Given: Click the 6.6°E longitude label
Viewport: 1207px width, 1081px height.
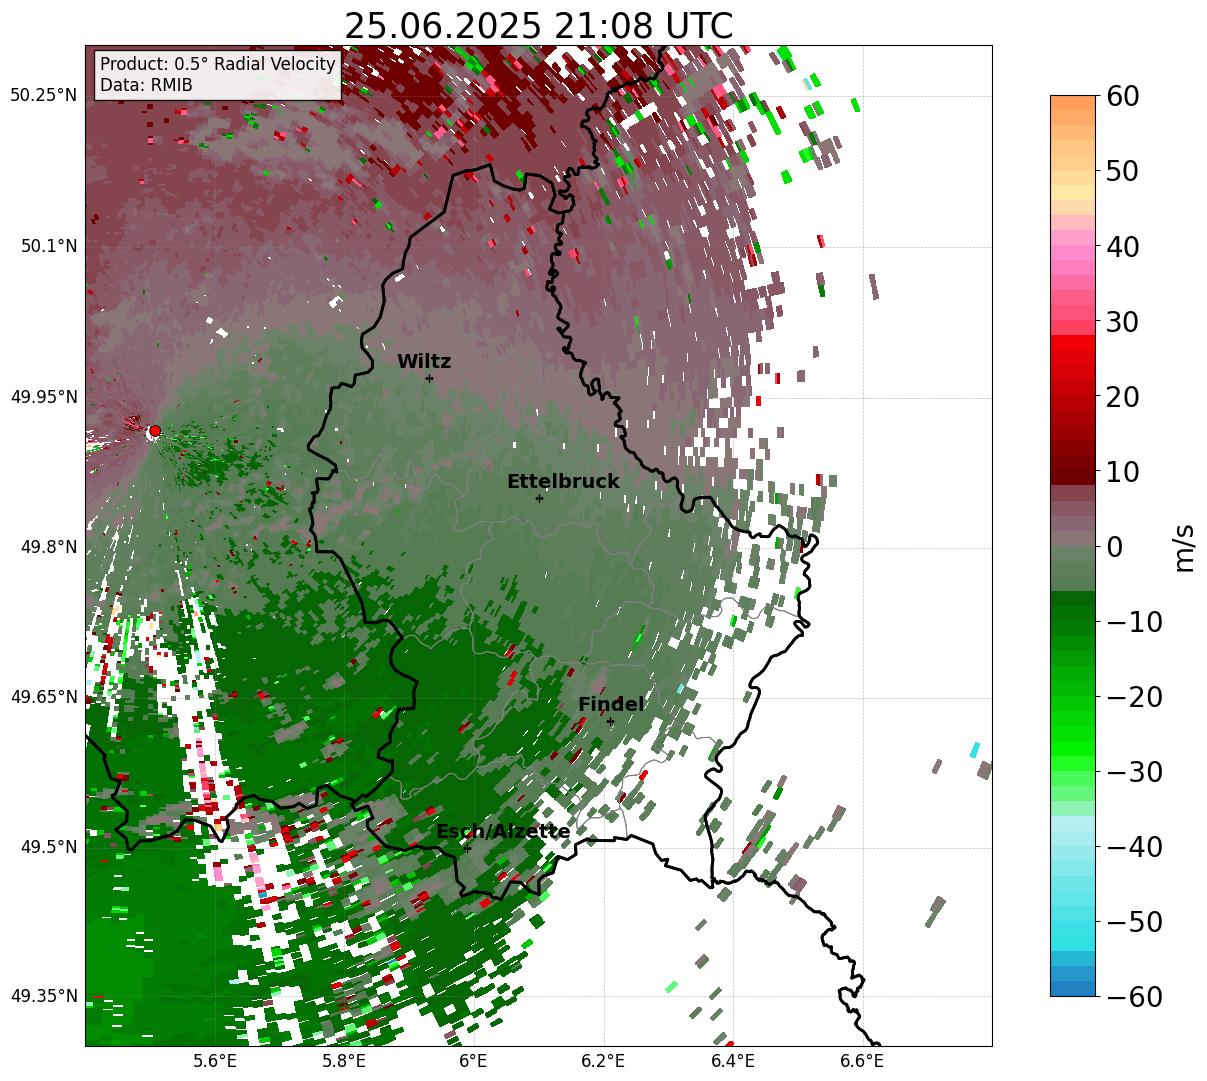Looking at the screenshot, I should coord(862,1061).
